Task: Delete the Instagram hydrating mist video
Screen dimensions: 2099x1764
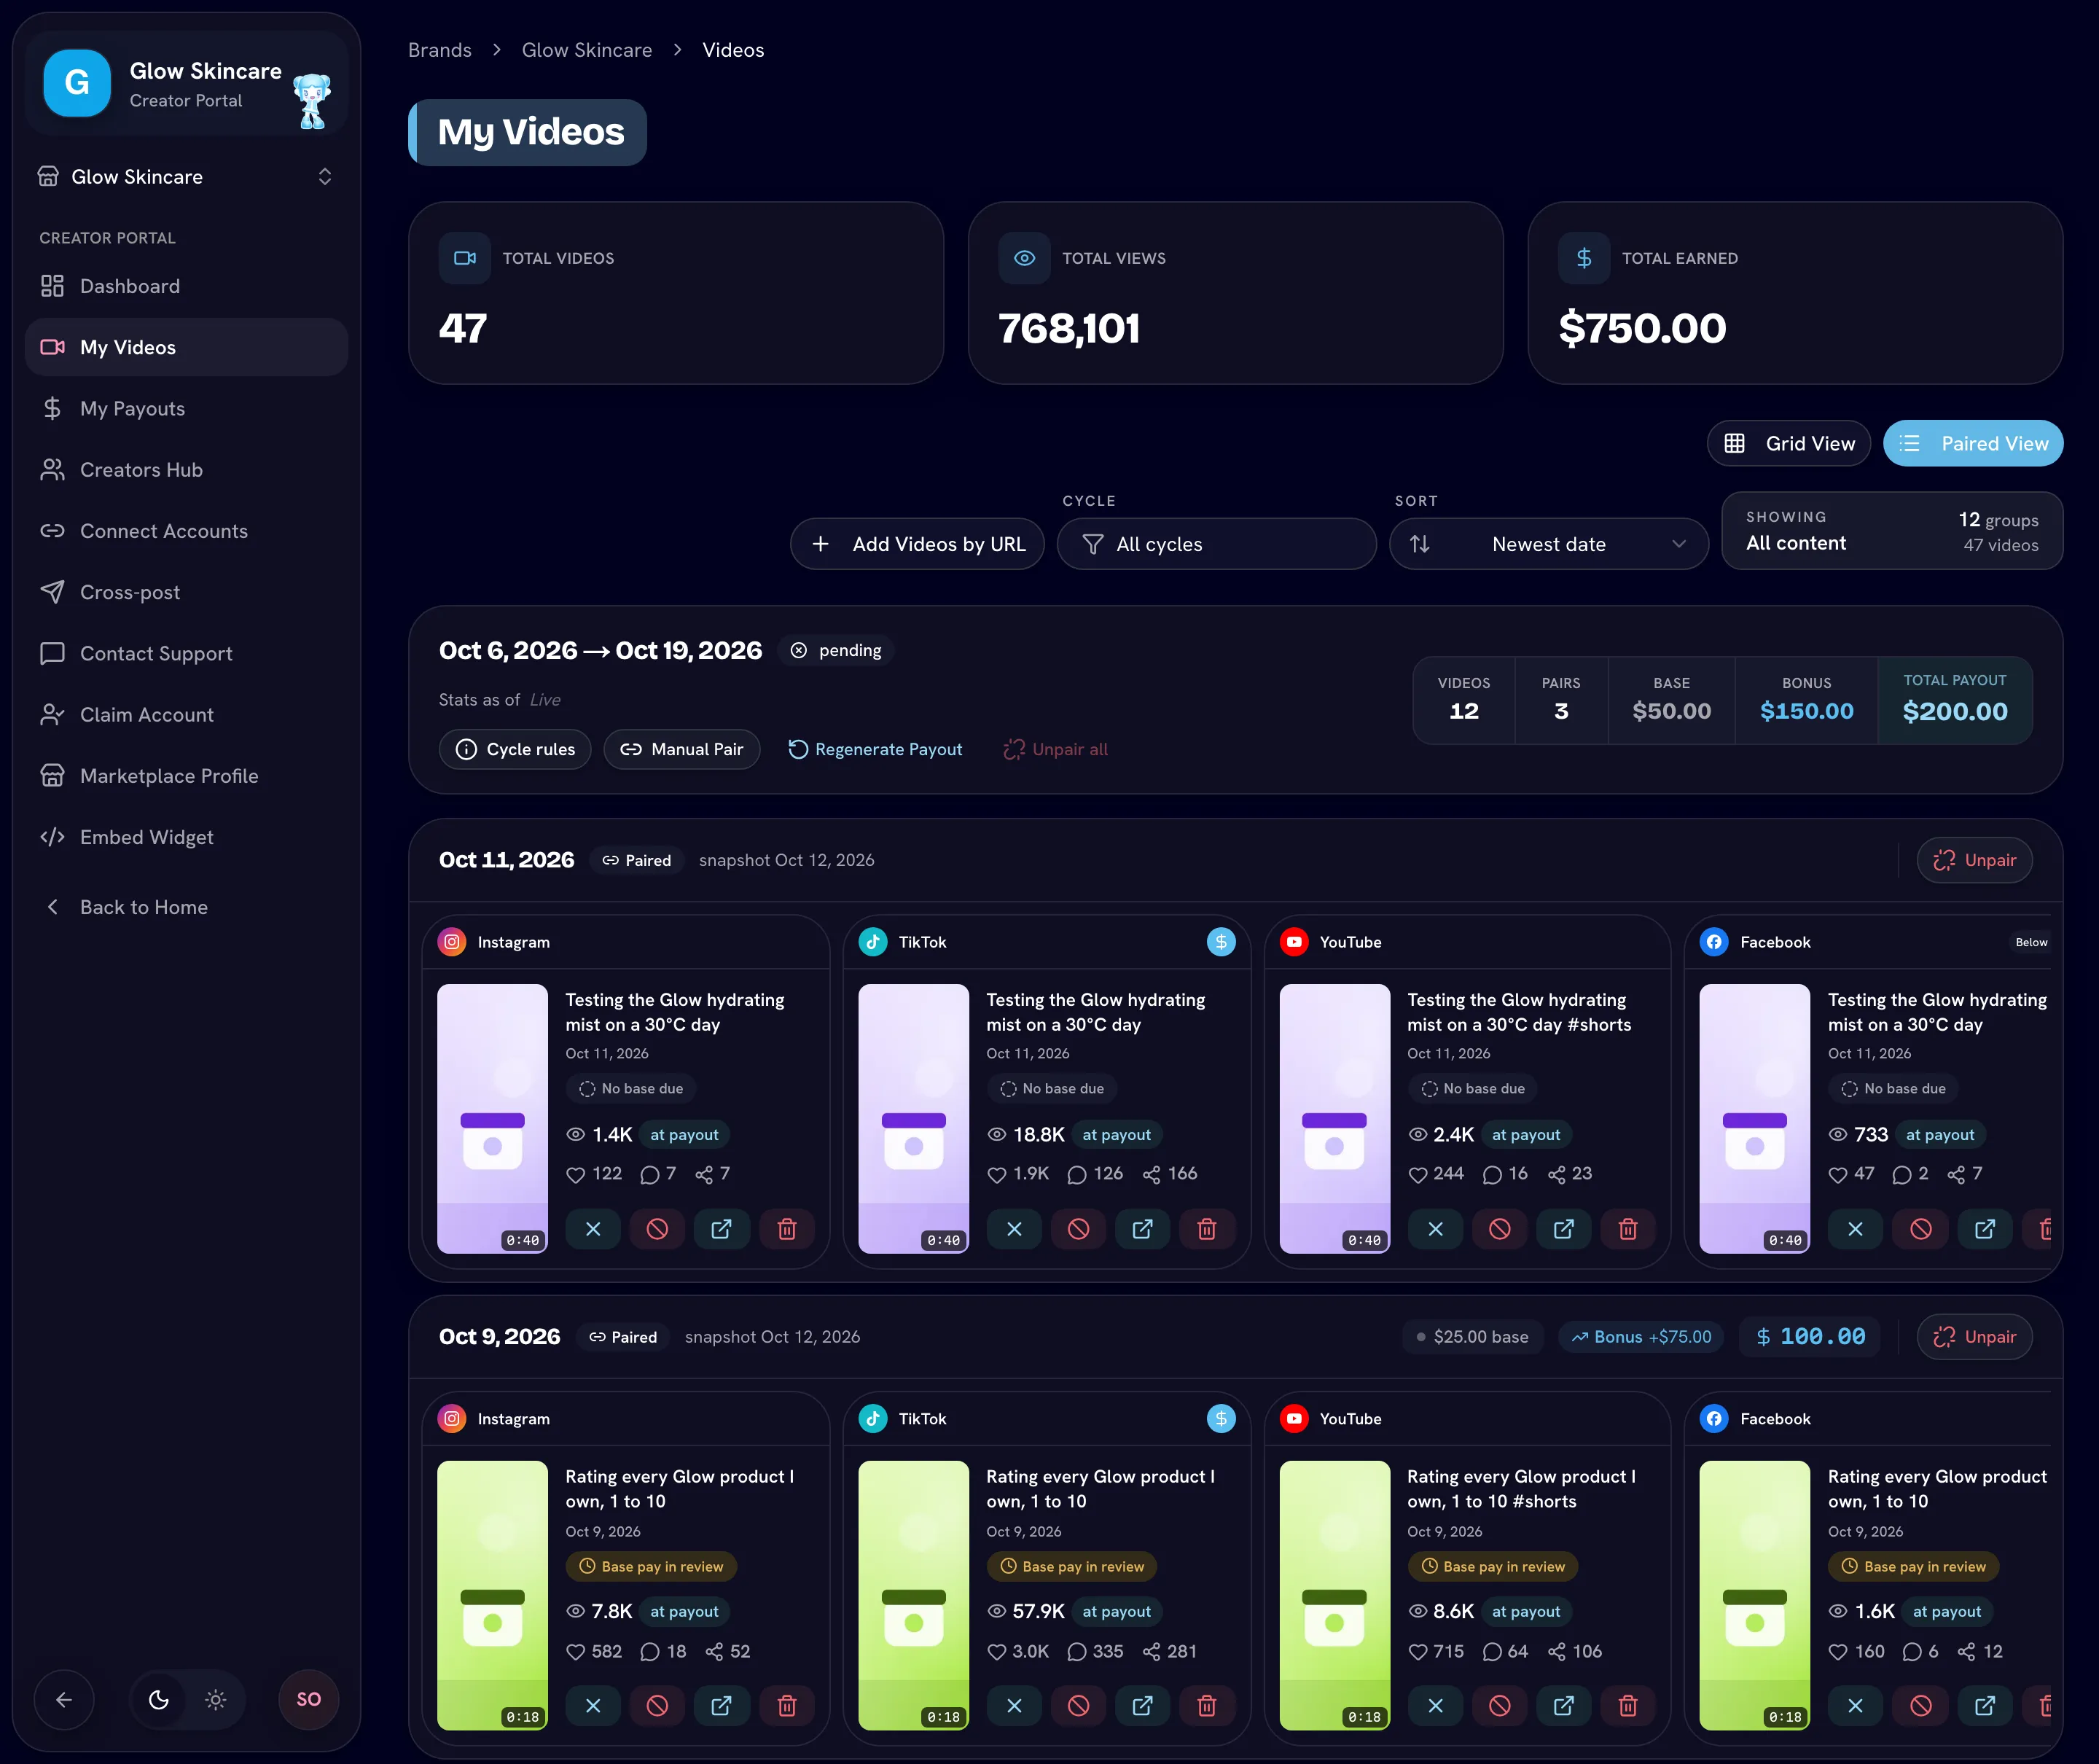Action: click(x=787, y=1229)
